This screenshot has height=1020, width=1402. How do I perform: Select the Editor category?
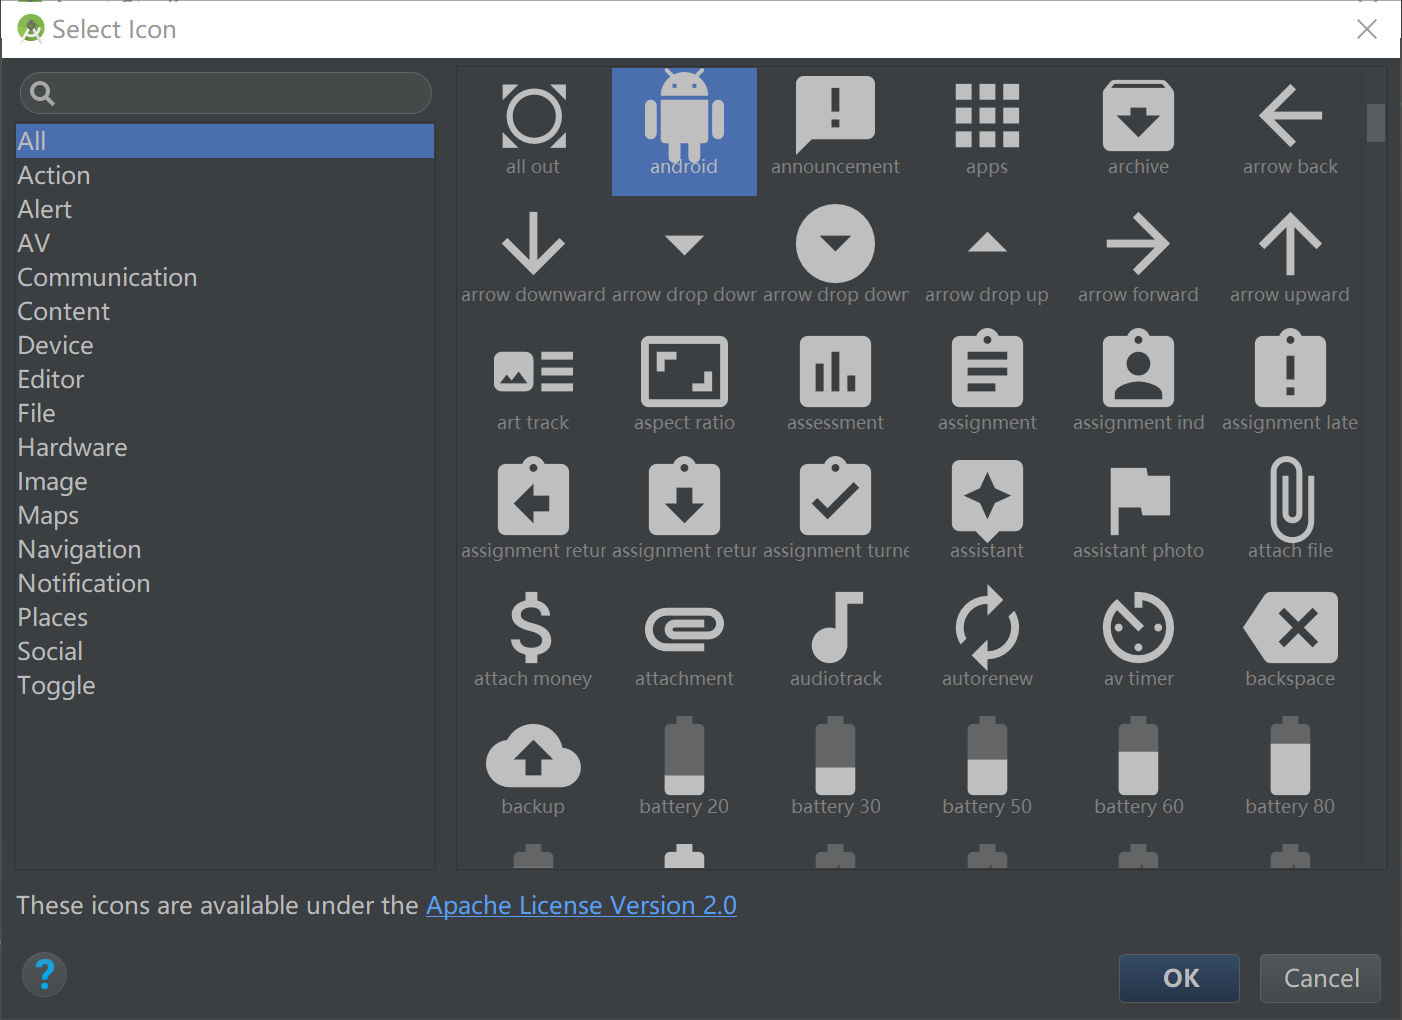[225, 379]
